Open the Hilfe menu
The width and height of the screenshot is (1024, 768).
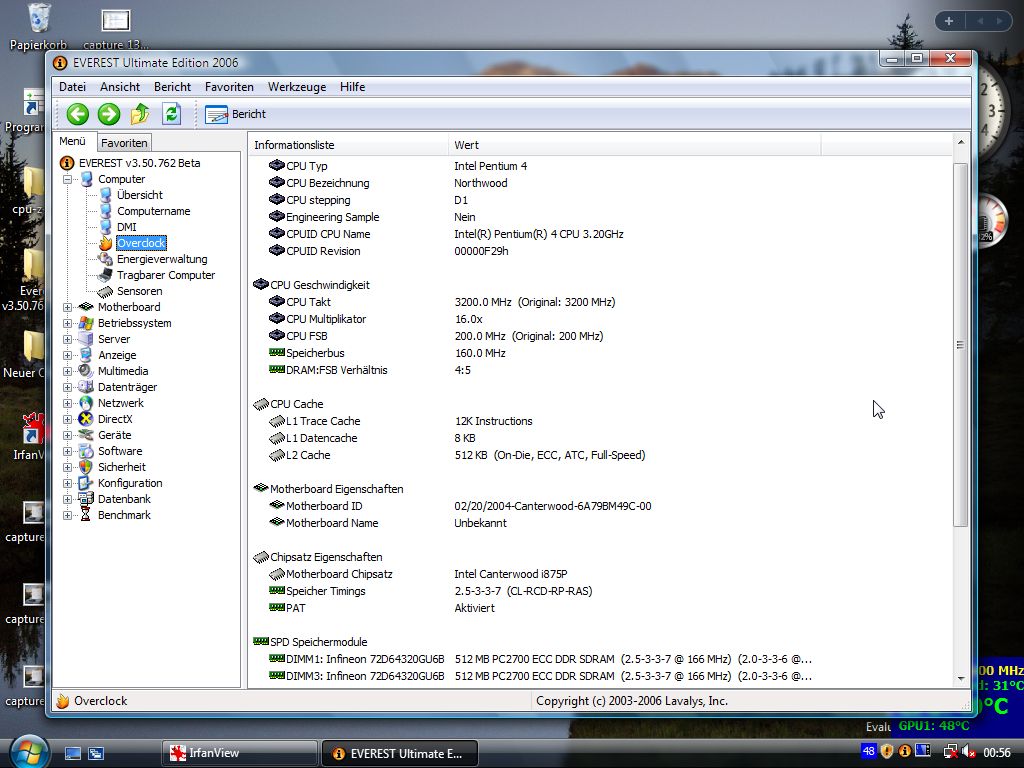(x=352, y=87)
